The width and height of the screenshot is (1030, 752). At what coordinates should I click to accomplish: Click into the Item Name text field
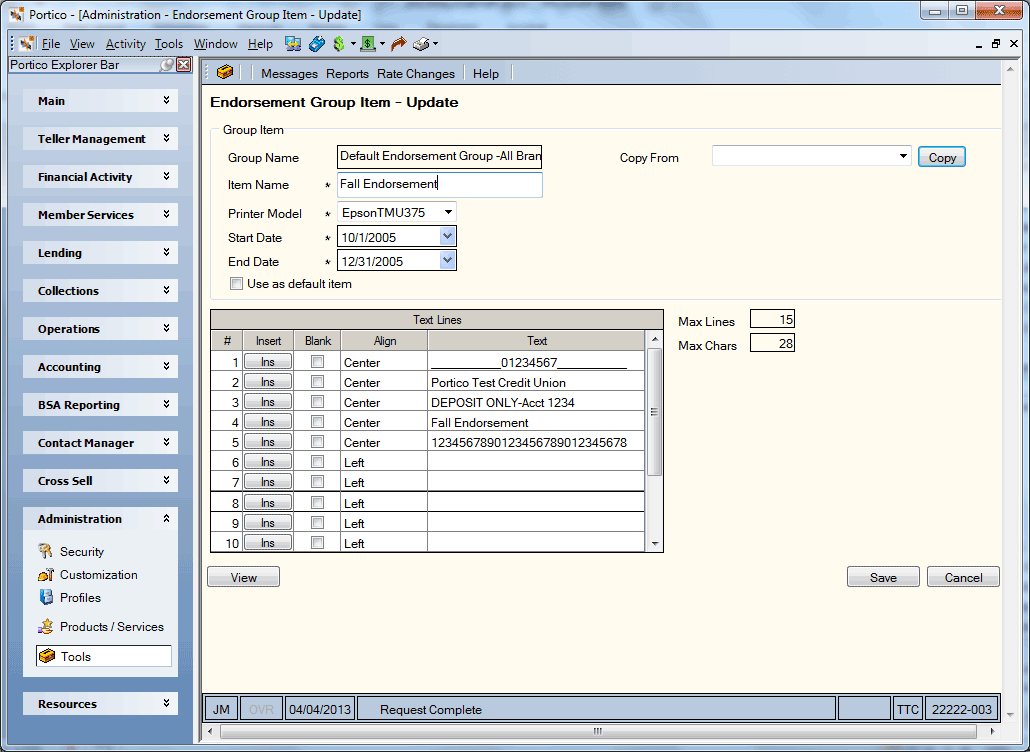pos(439,185)
